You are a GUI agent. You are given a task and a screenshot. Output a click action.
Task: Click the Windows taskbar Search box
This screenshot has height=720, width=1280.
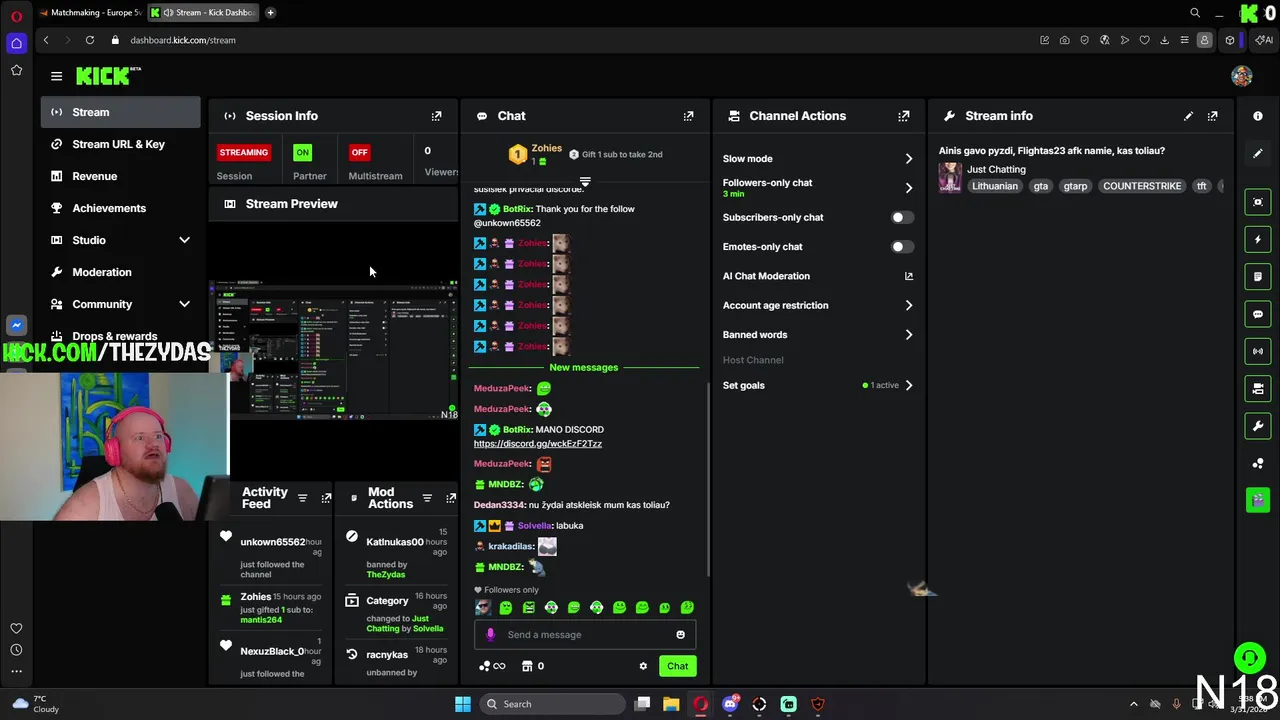pos(551,704)
